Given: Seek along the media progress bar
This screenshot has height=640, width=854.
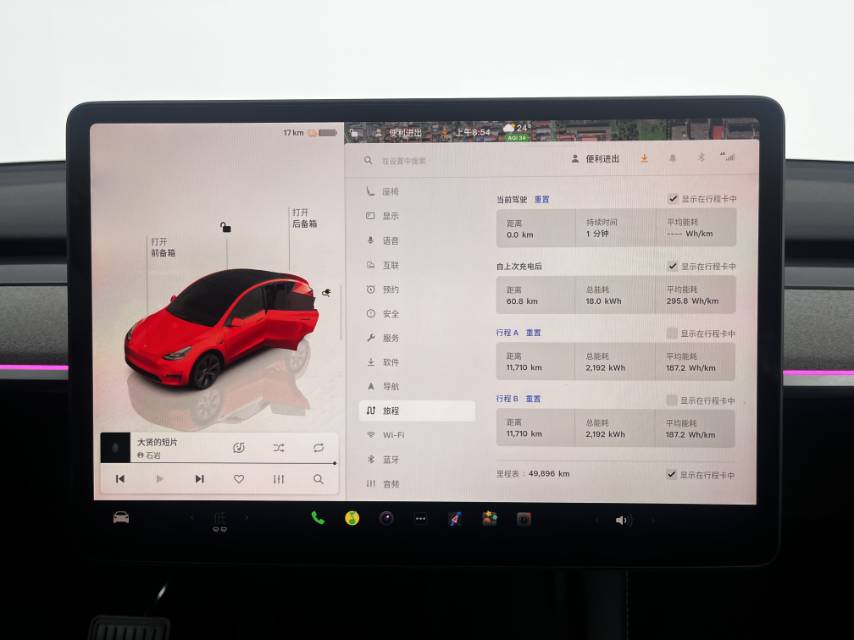Looking at the screenshot, I should (218, 463).
